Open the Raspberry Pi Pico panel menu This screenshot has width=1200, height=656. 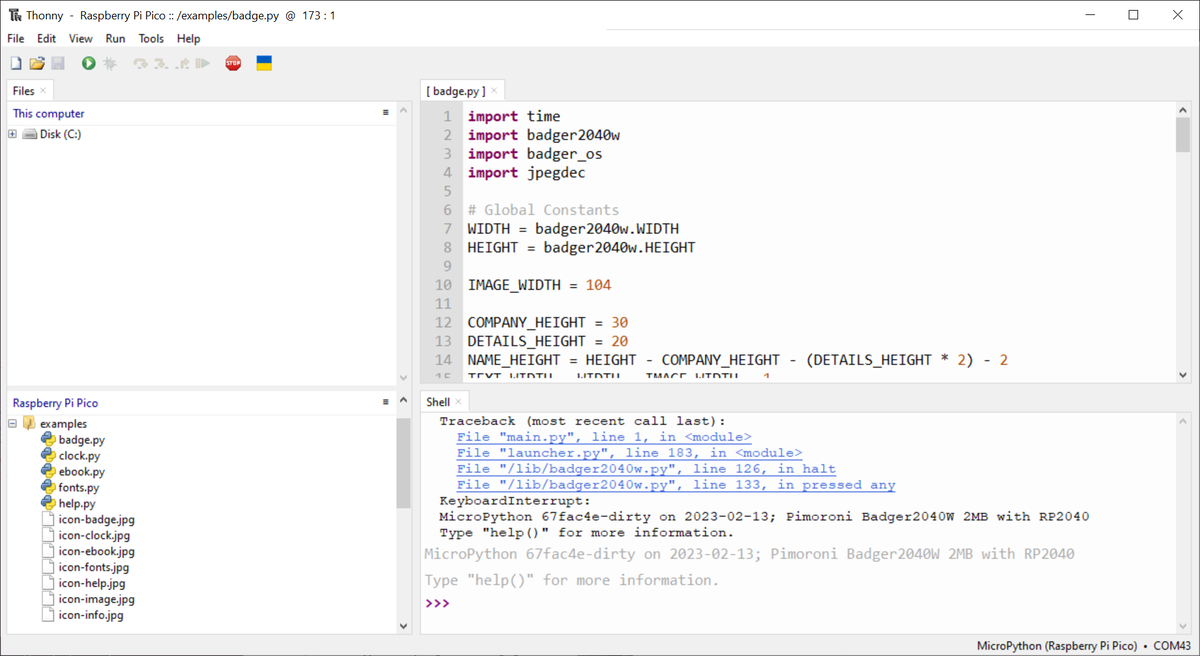pyautogui.click(x=386, y=402)
